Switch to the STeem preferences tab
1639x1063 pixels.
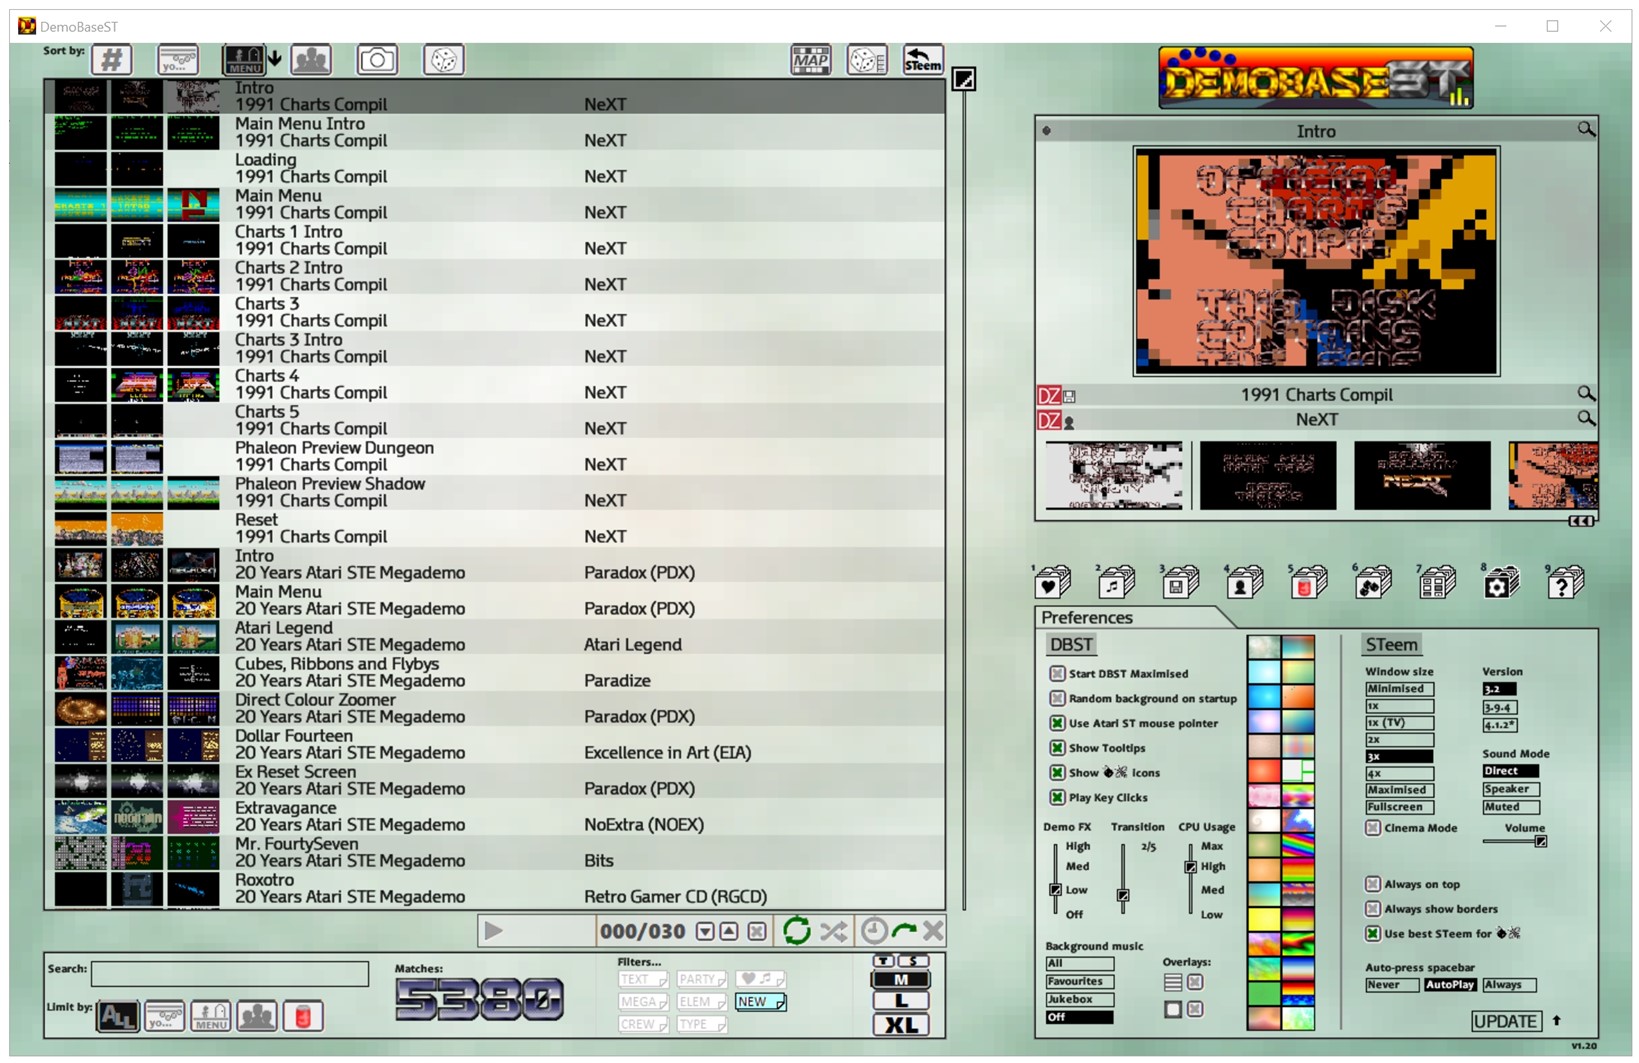click(1392, 643)
